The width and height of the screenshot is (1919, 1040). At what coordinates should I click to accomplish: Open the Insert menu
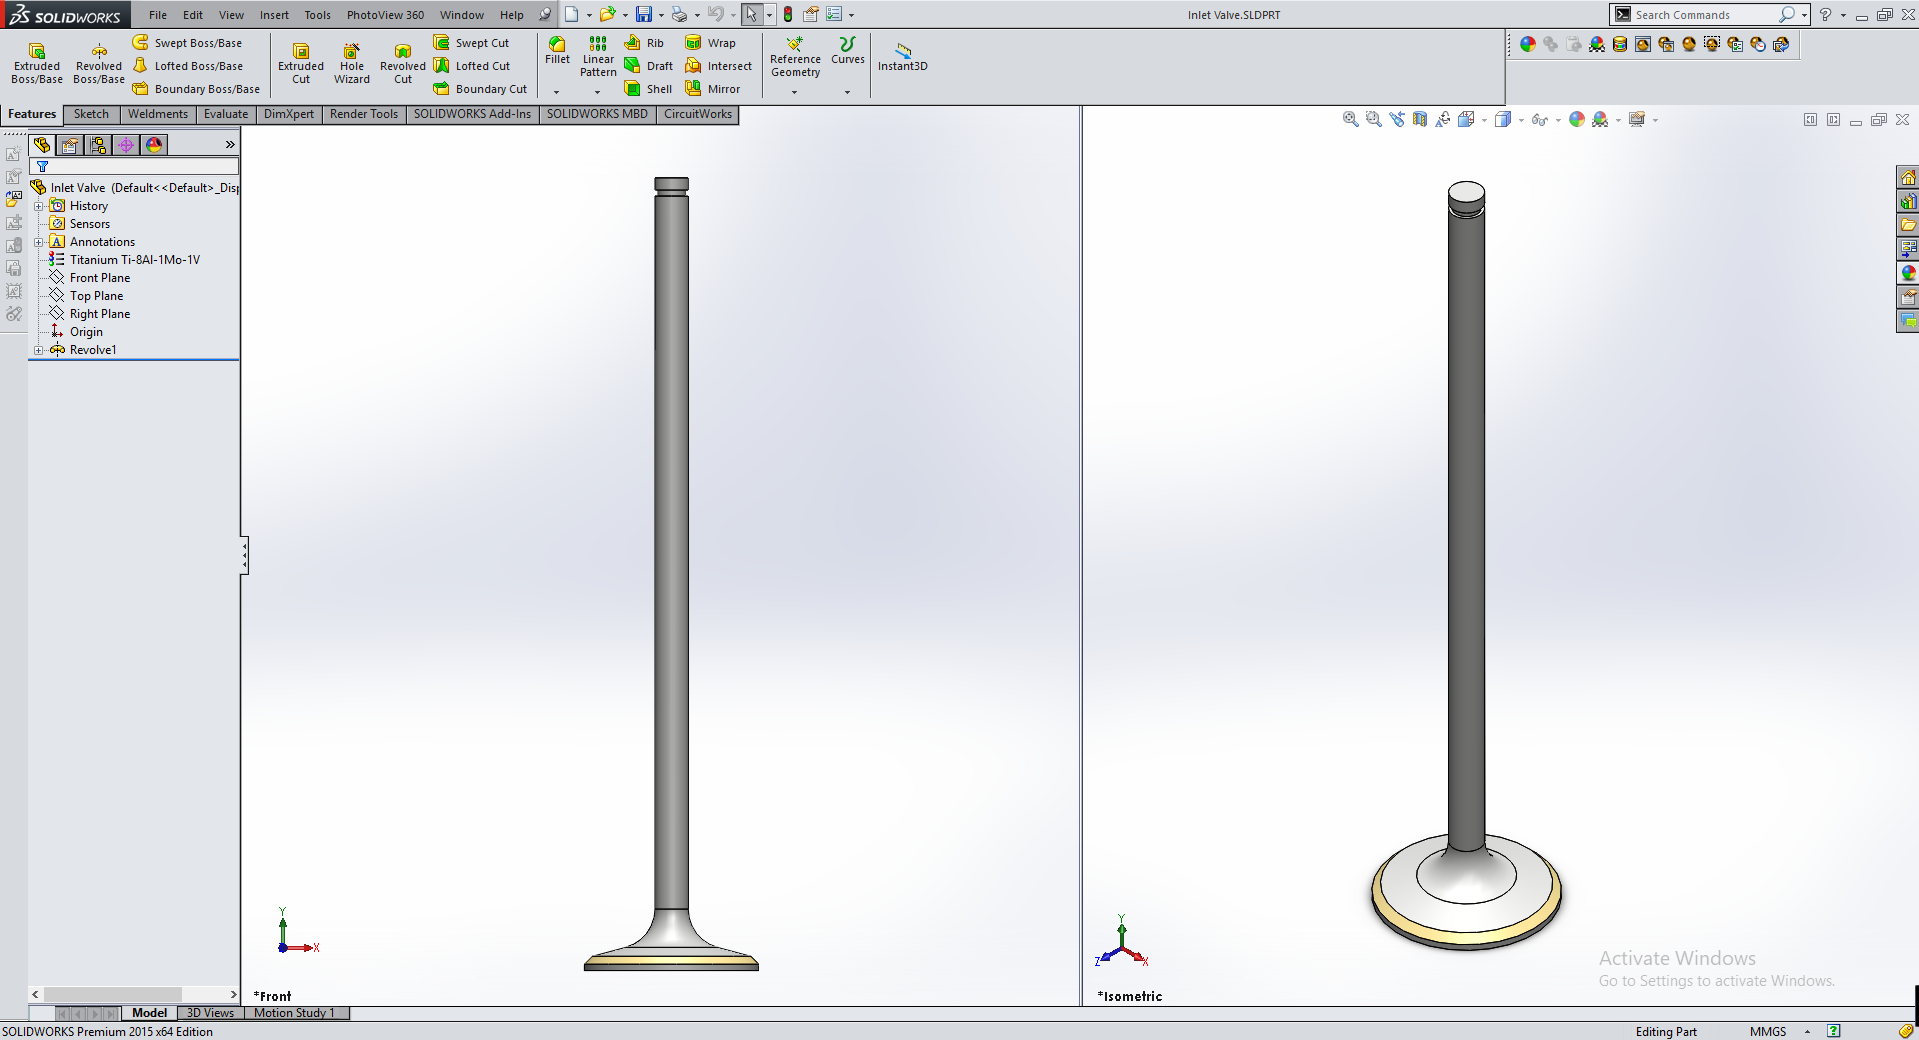274,15
